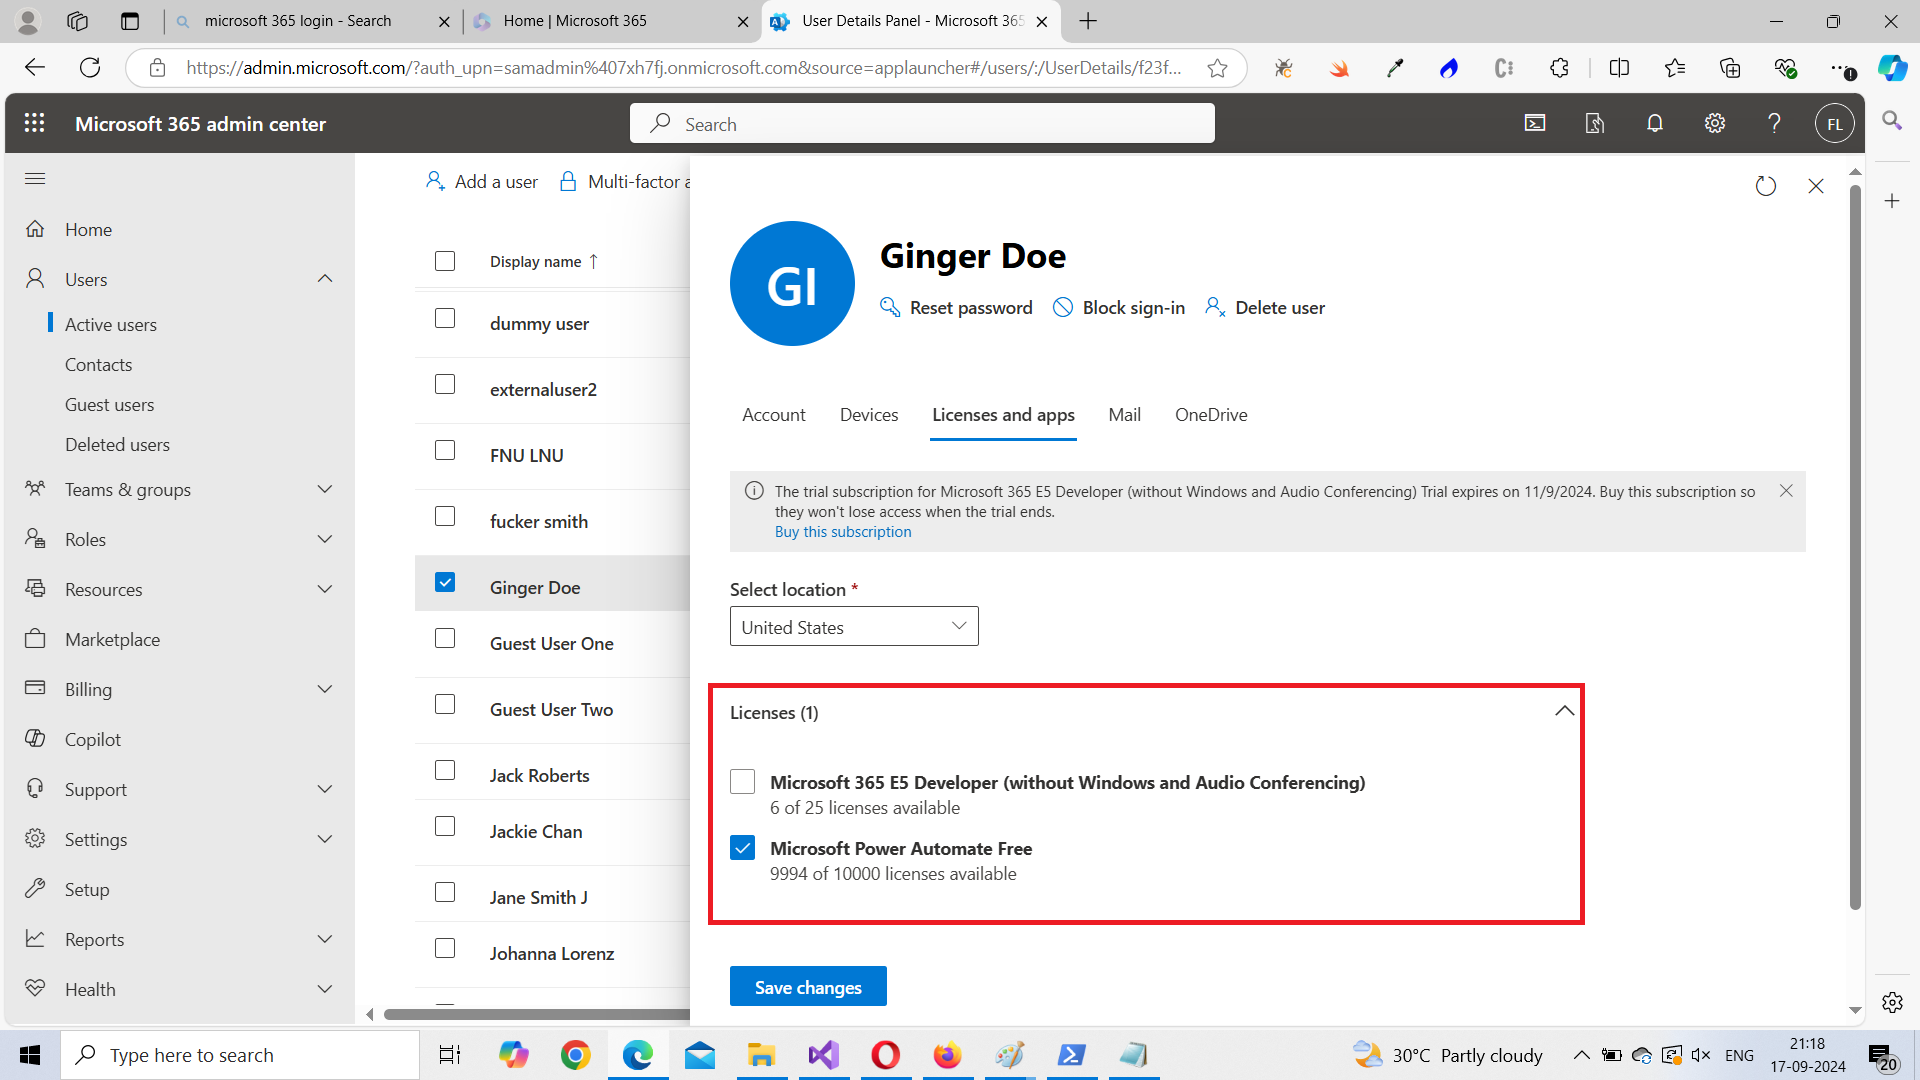Viewport: 1920px width, 1080px height.
Task: Check Microsoft 365 E5 Developer license
Action: pos(742,781)
